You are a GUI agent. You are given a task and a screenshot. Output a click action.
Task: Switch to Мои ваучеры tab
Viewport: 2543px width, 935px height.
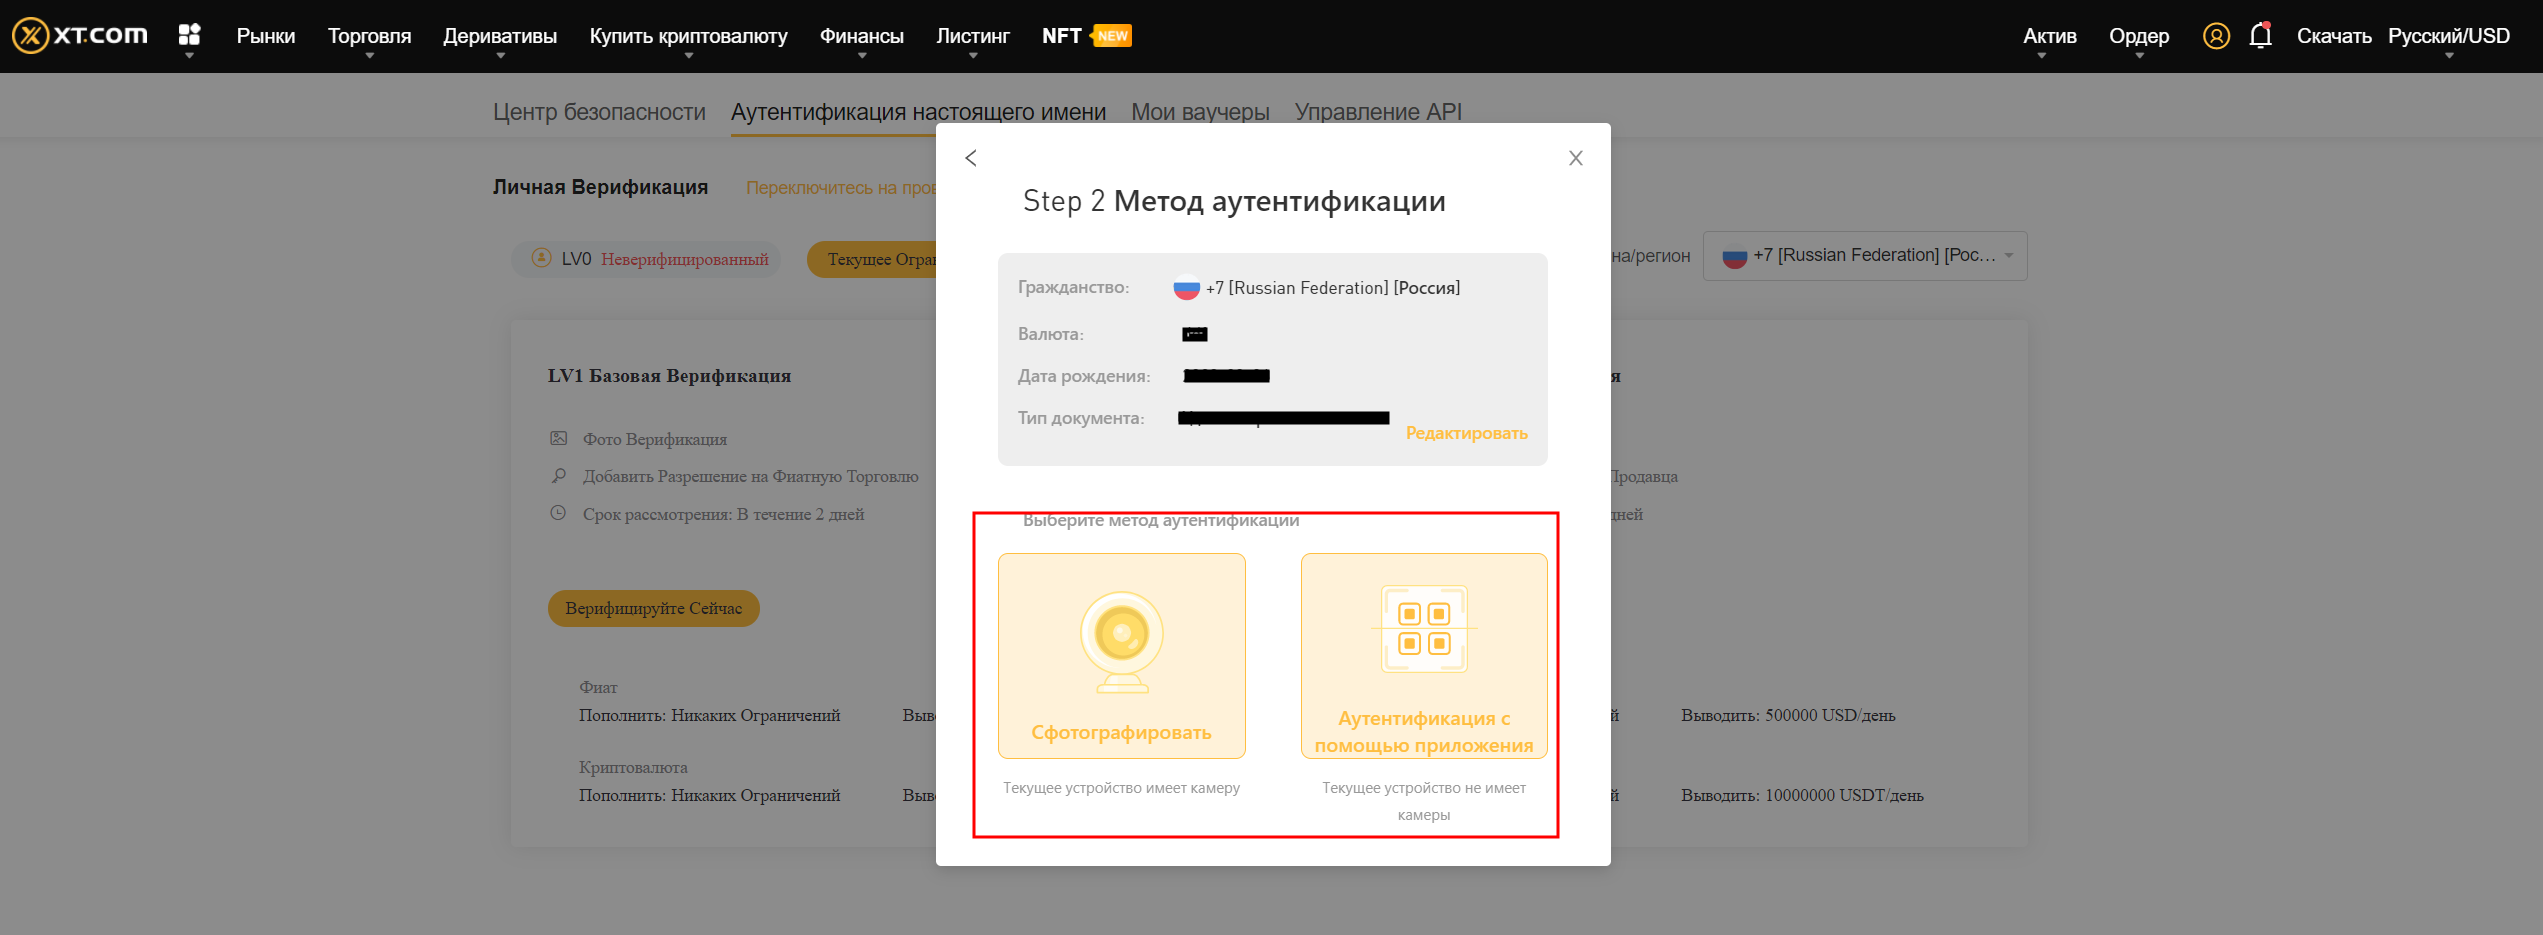(1200, 112)
